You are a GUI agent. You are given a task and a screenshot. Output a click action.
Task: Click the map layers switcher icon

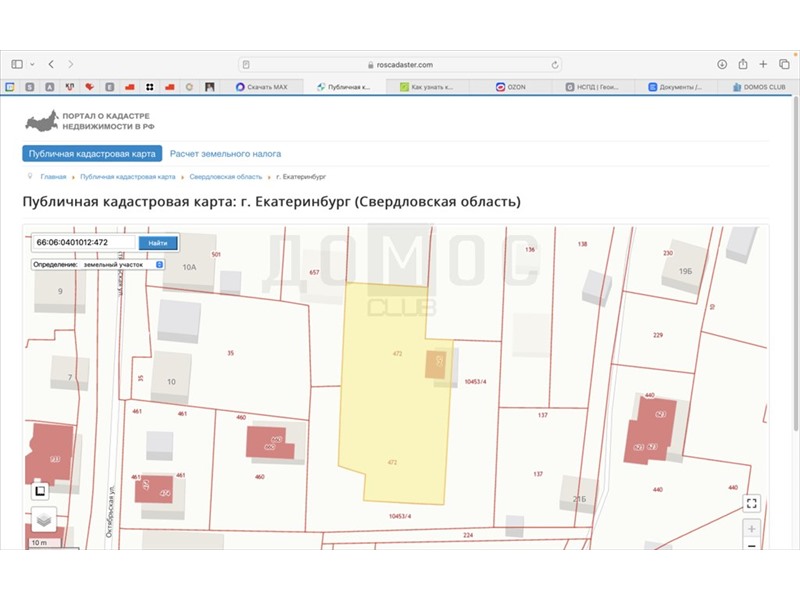coord(44,520)
